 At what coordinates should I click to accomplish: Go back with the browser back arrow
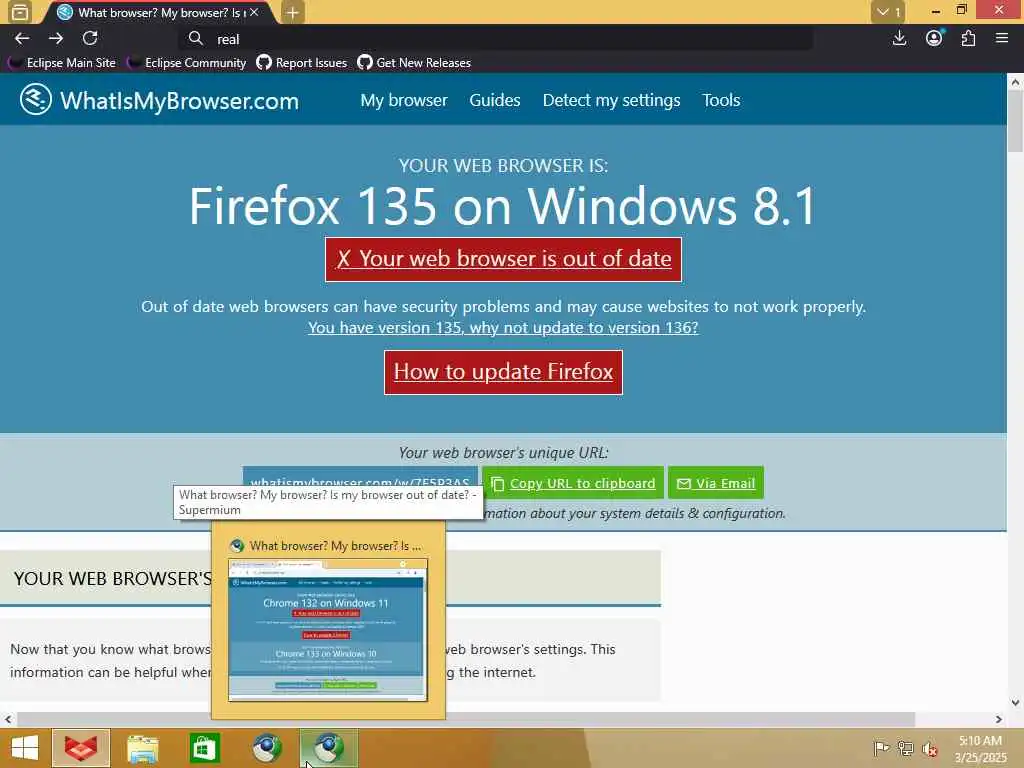[22, 39]
